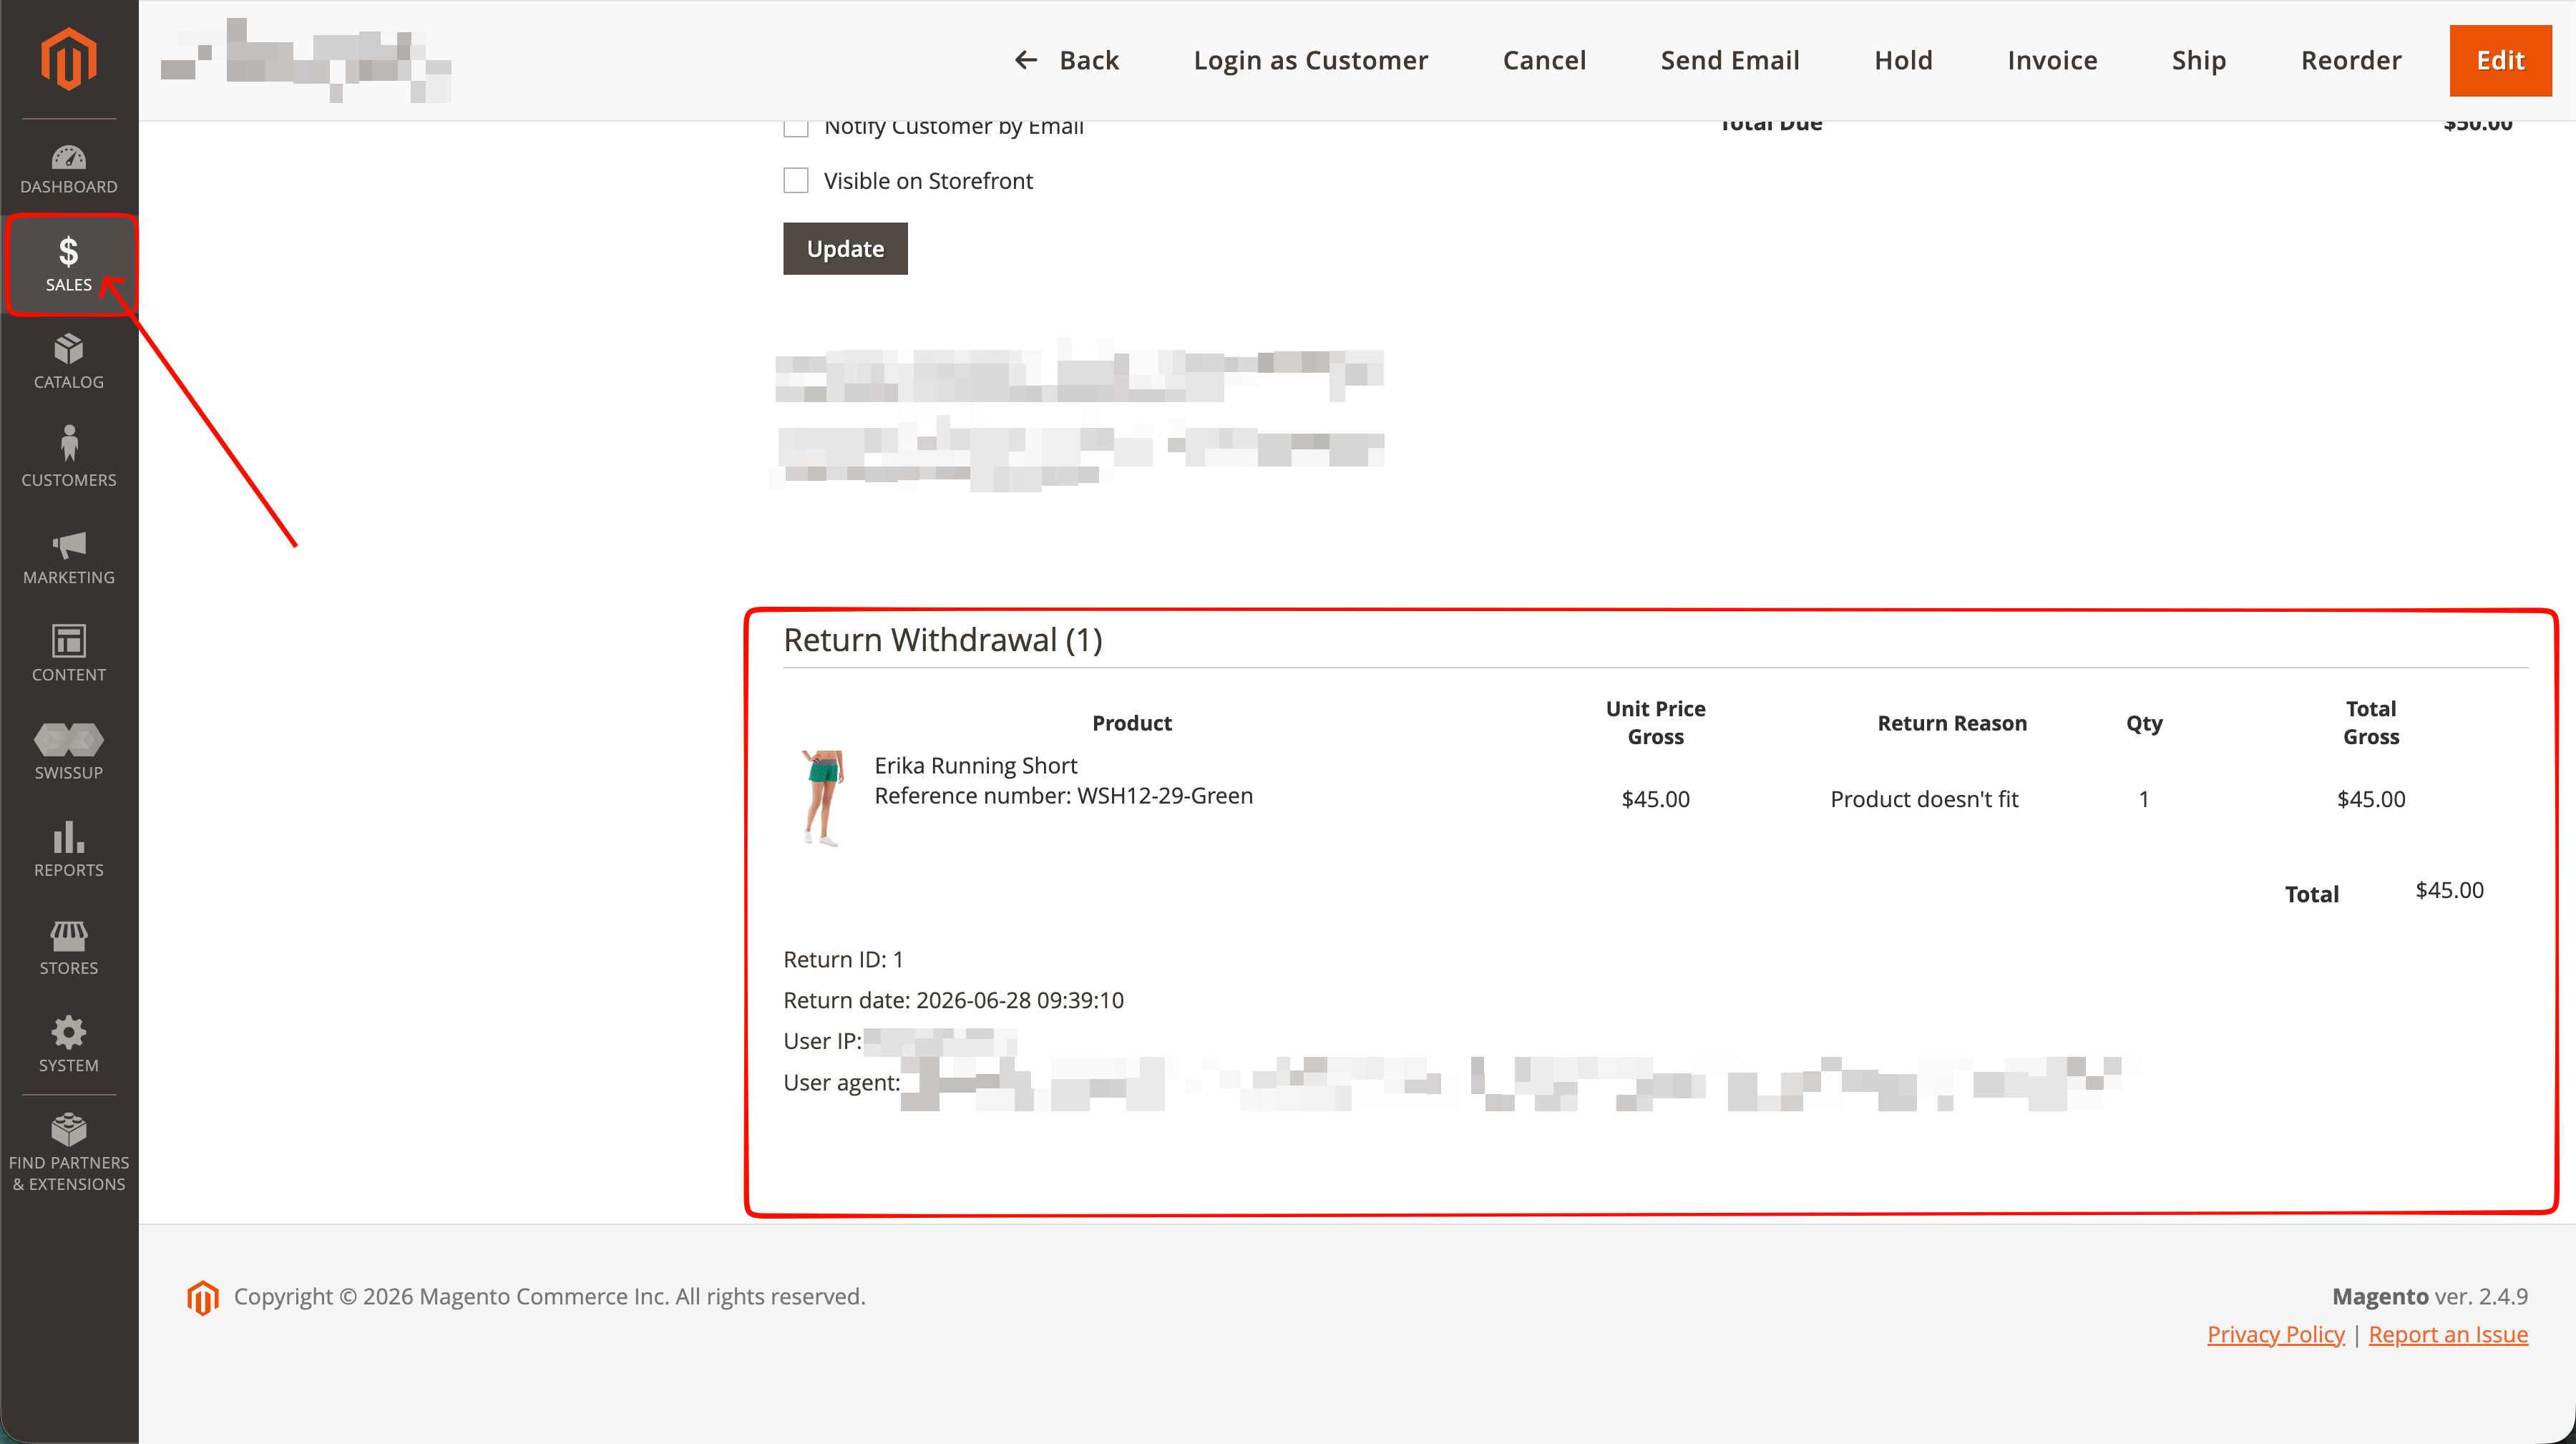Viewport: 2576px width, 1444px height.
Task: Open the Catalog sidebar menu
Action: coord(68,362)
